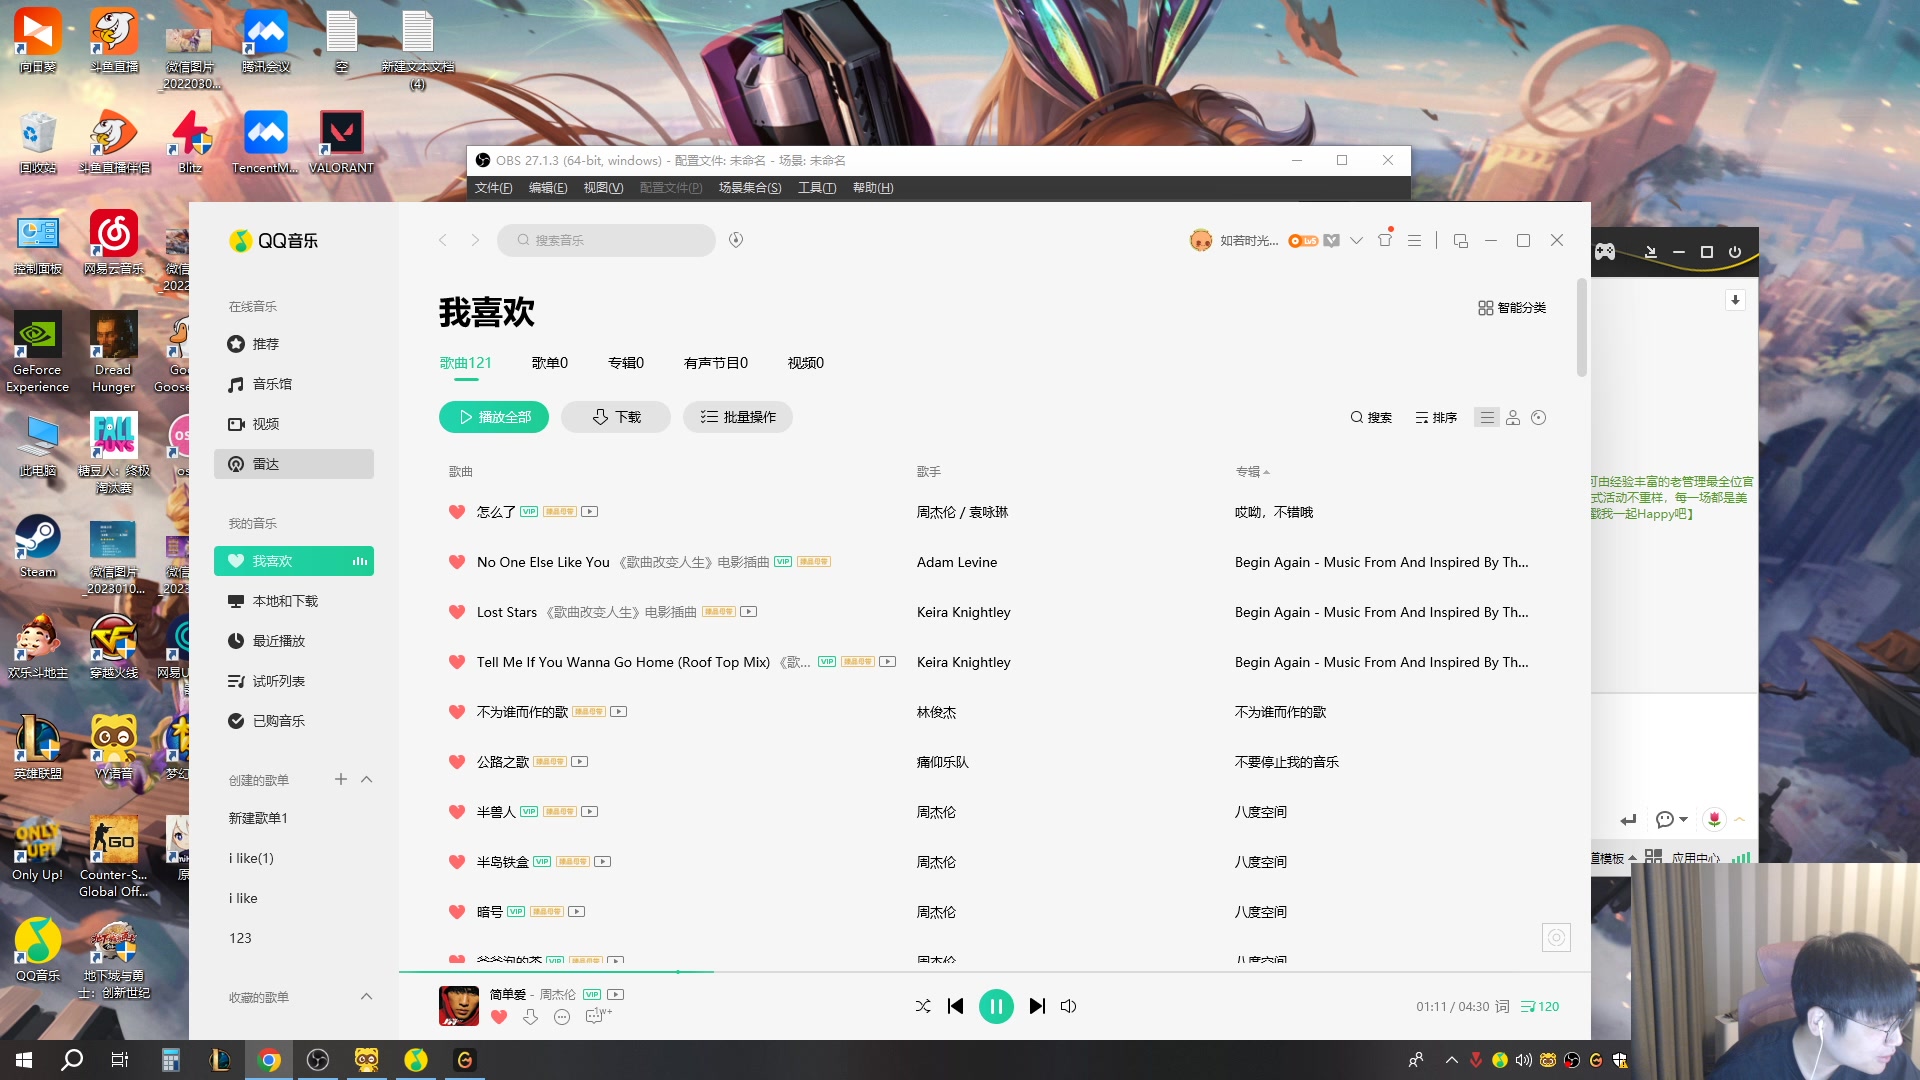Click the locate current song button

point(1556,937)
